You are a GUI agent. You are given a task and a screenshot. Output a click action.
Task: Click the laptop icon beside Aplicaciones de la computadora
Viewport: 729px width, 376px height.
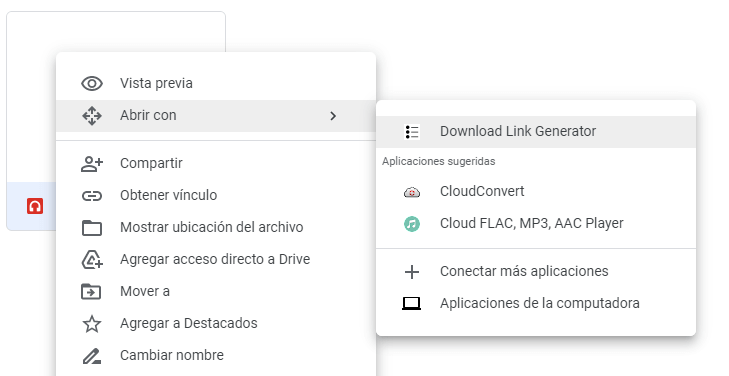point(411,304)
